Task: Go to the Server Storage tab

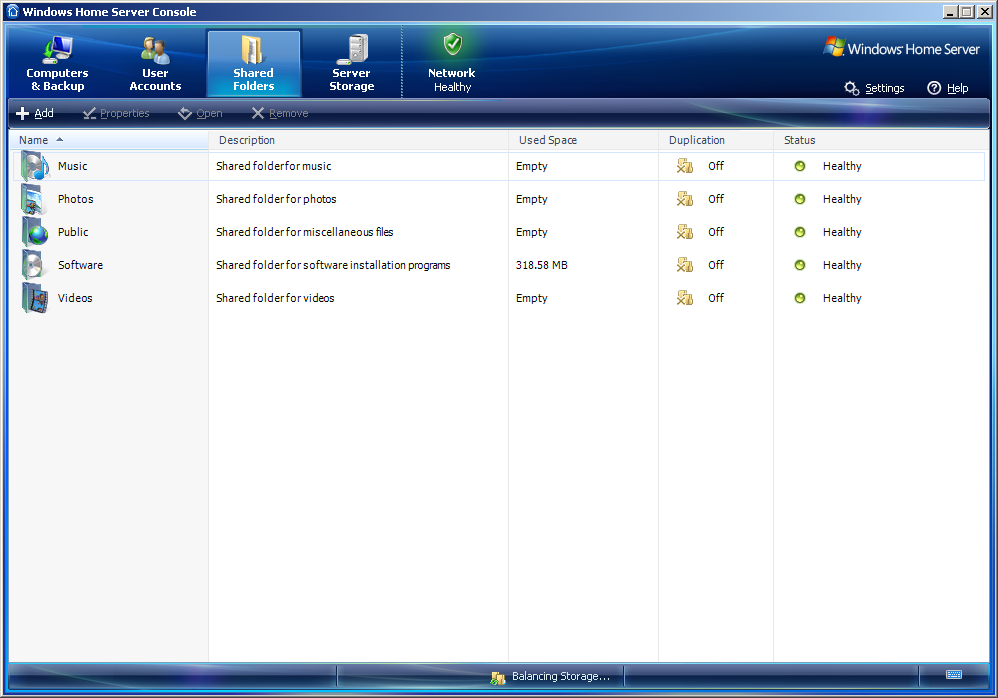Action: (351, 64)
